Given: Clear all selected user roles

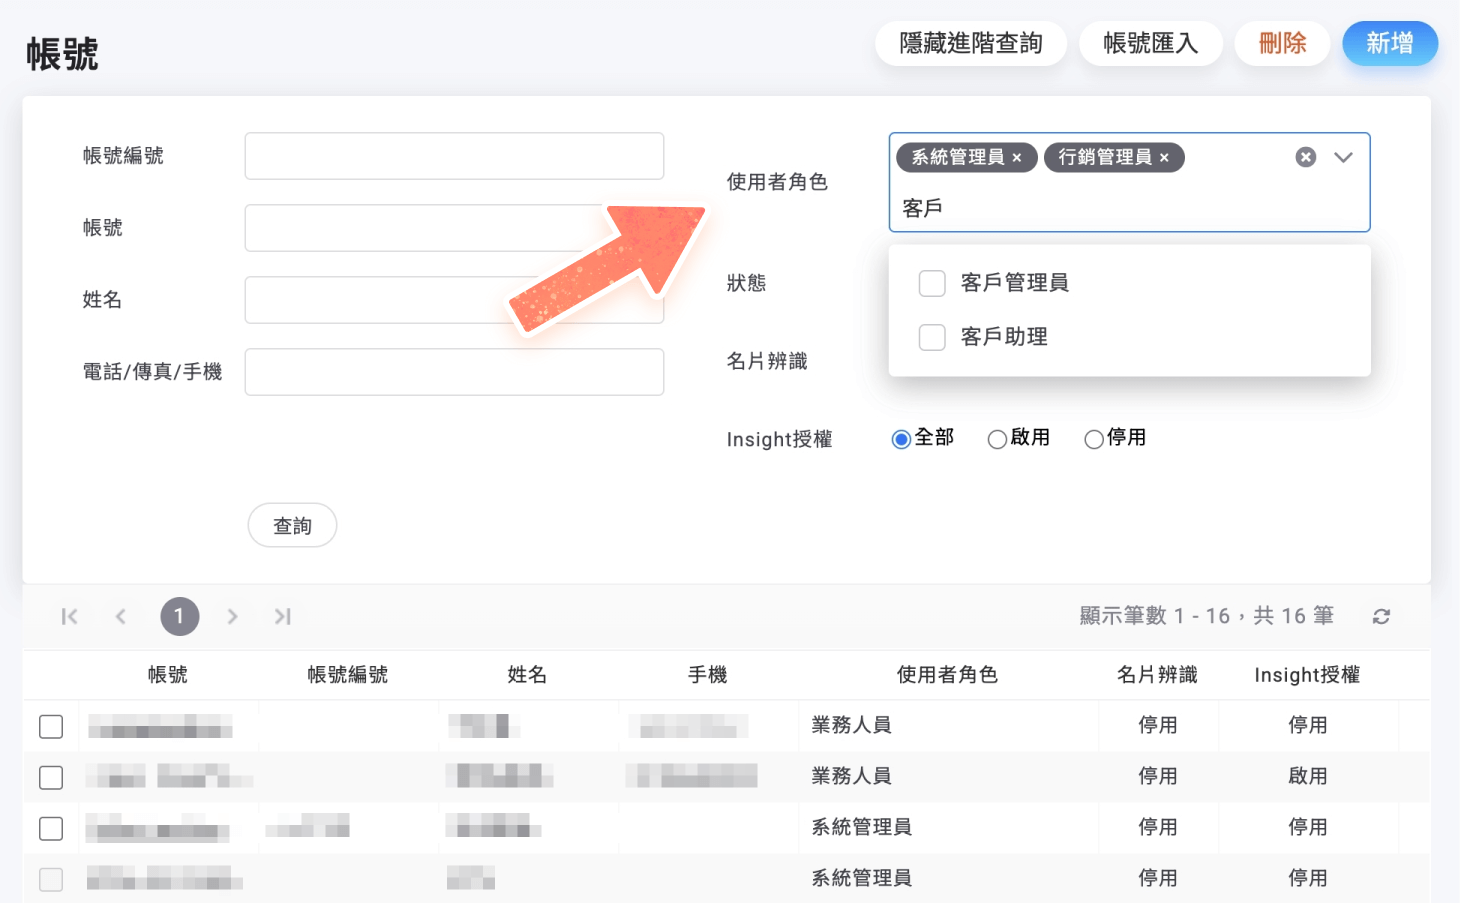Looking at the screenshot, I should click(x=1305, y=156).
